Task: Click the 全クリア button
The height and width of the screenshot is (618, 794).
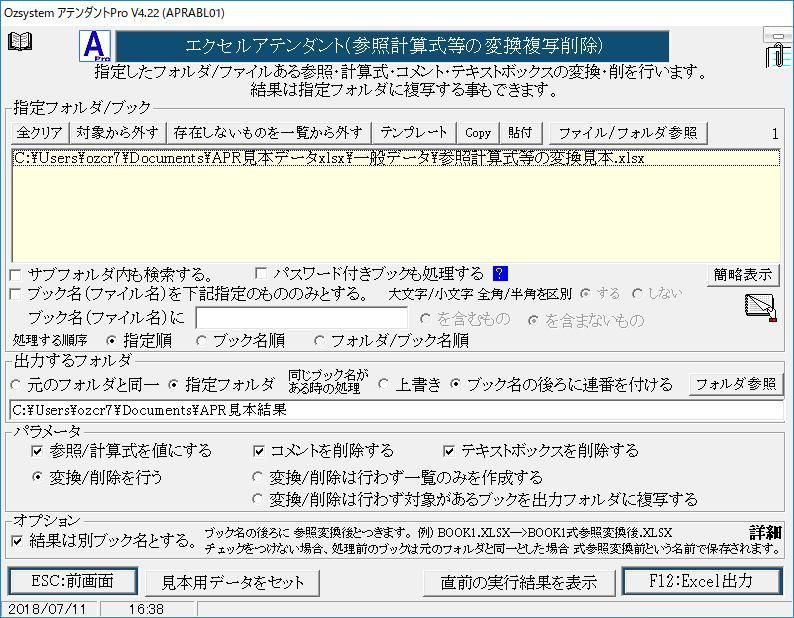Action: tap(39, 133)
